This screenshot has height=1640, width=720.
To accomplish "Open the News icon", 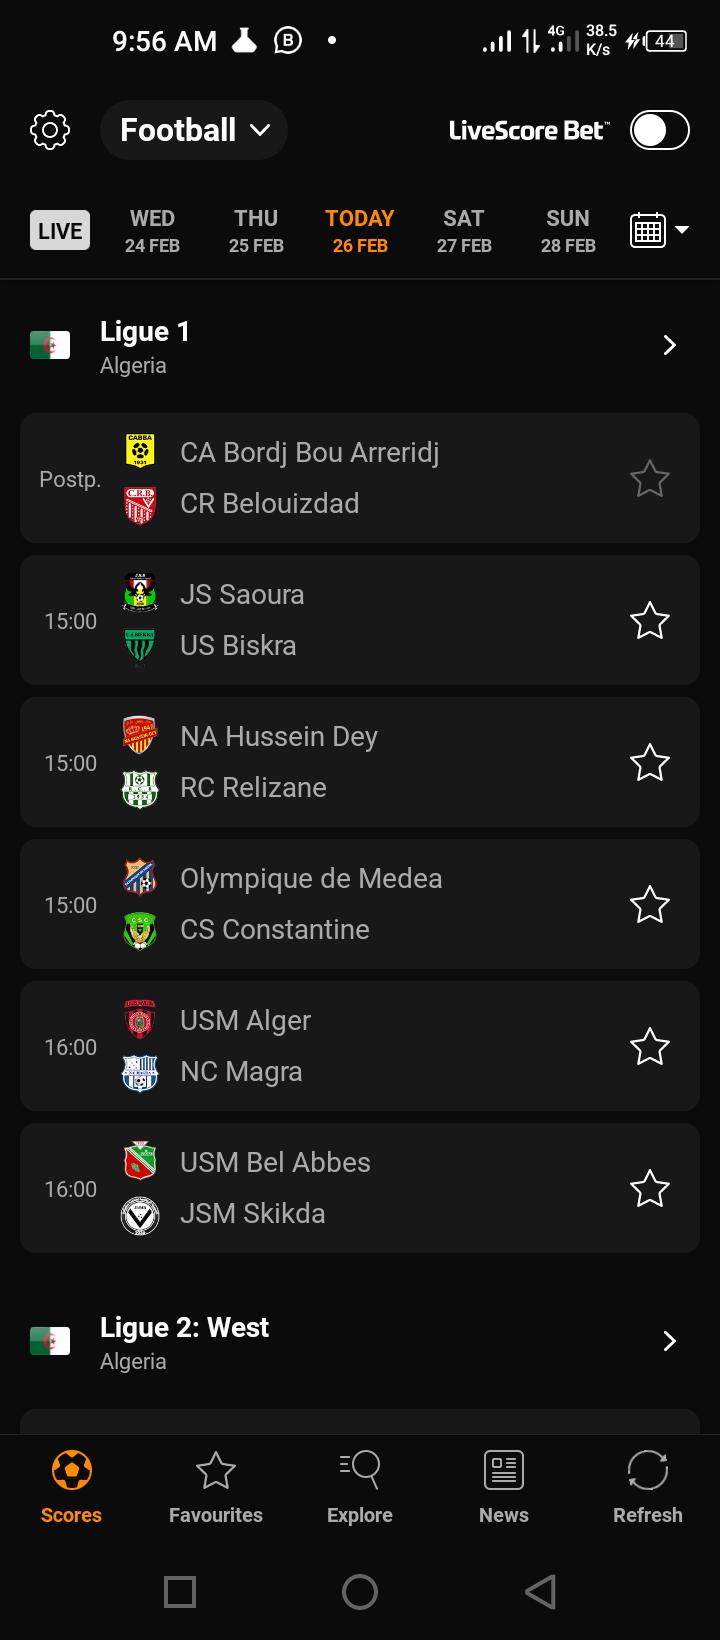I will (x=504, y=1470).
